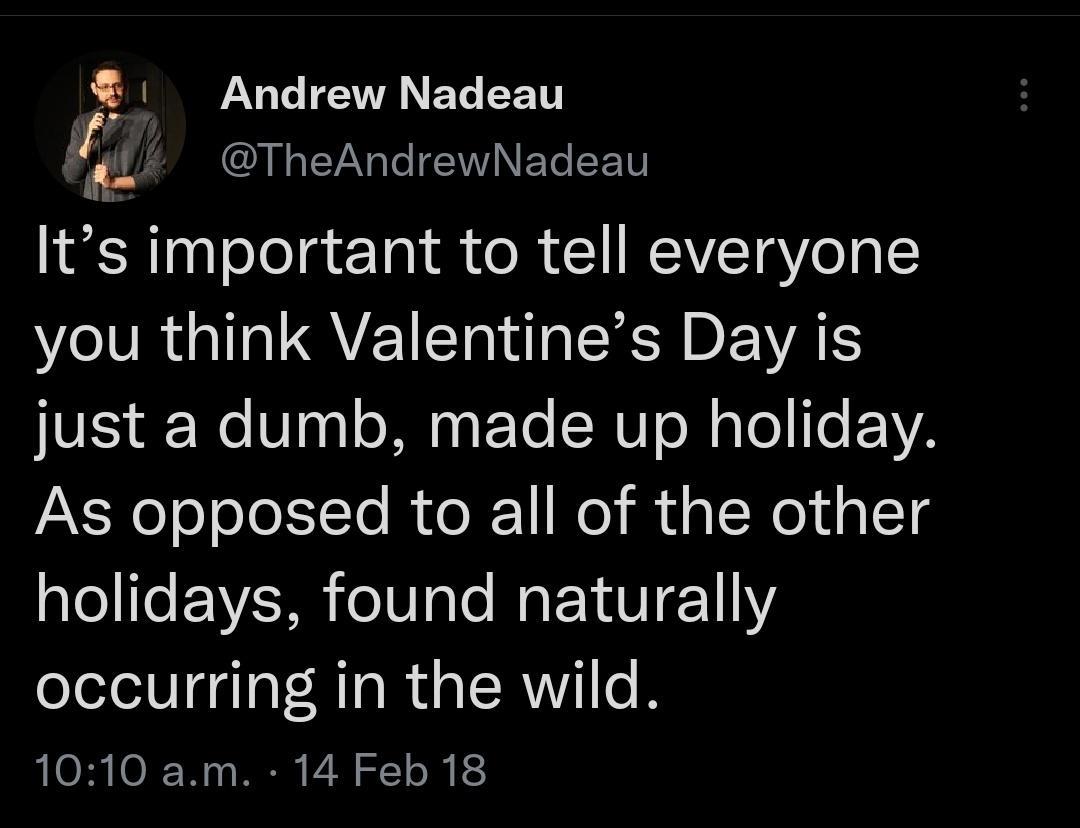The height and width of the screenshot is (828, 1080).
Task: Select the 10:10 a.m. time label
Action: [145, 768]
